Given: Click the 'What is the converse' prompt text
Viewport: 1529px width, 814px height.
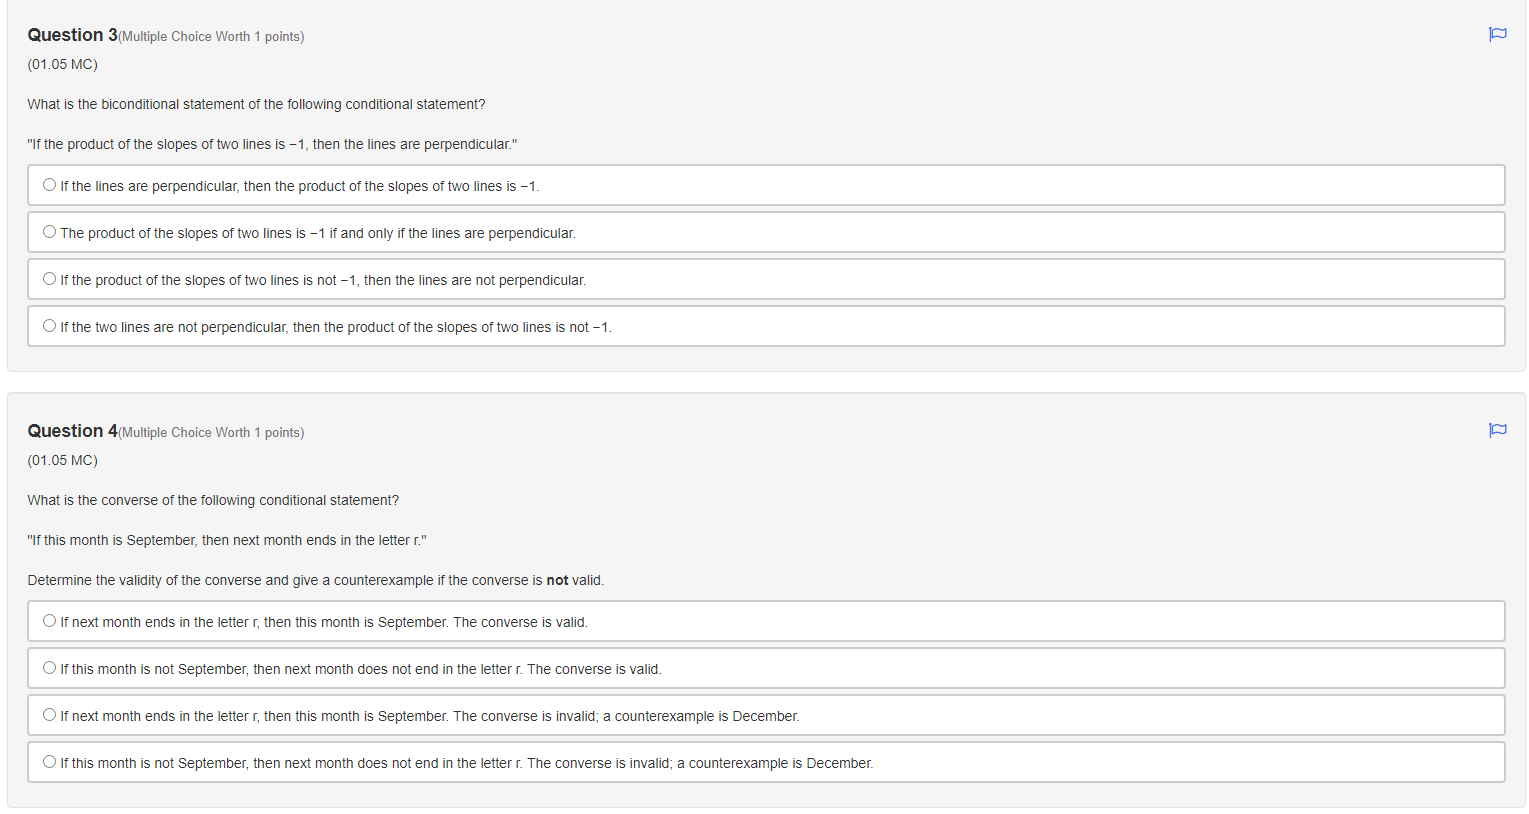Looking at the screenshot, I should (x=213, y=500).
